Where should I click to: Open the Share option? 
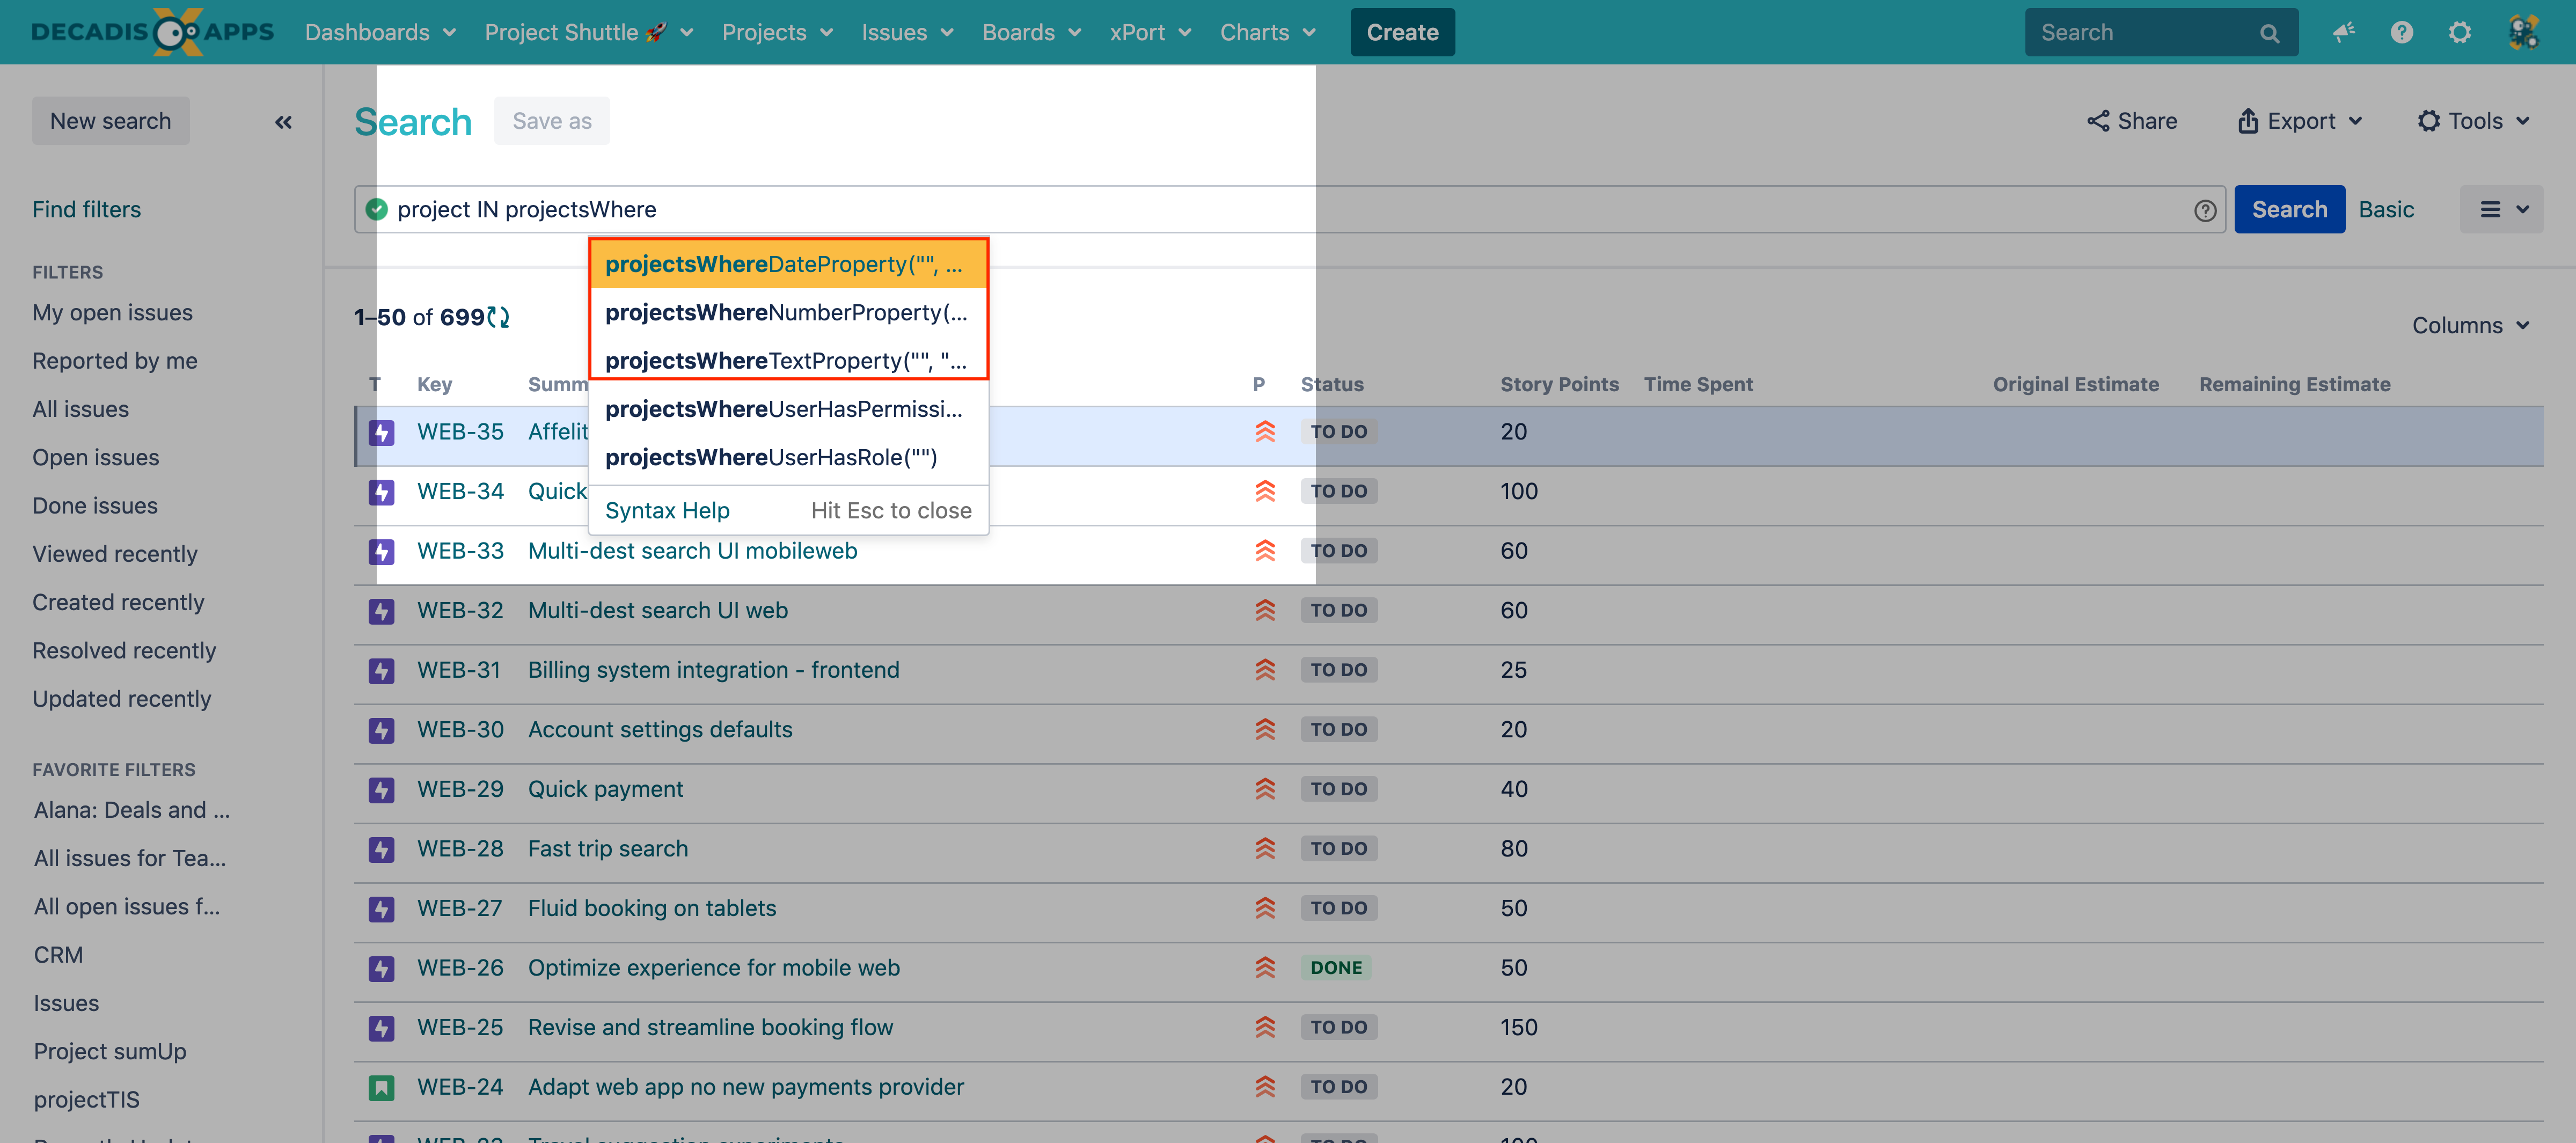point(2132,121)
